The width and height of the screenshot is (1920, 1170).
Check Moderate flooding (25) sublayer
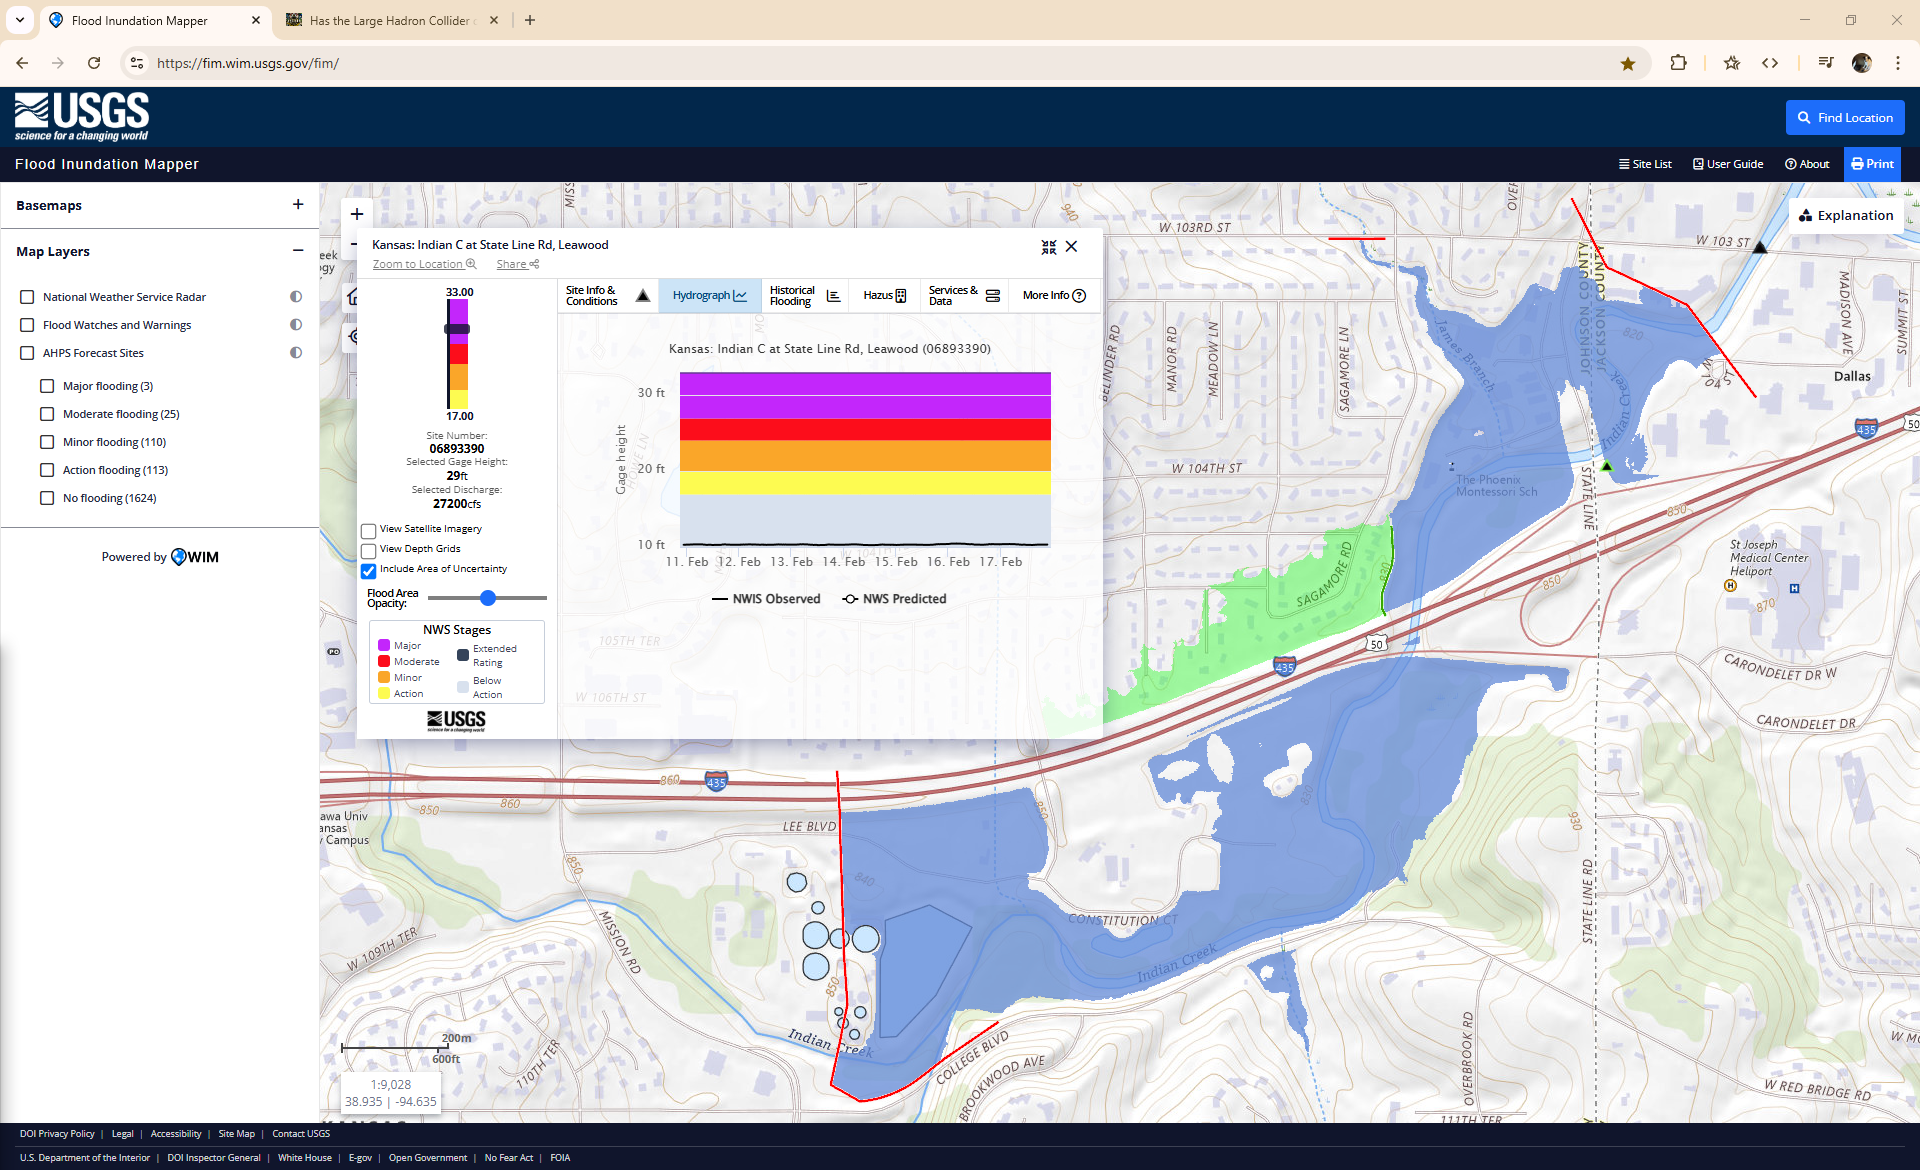coord(47,414)
